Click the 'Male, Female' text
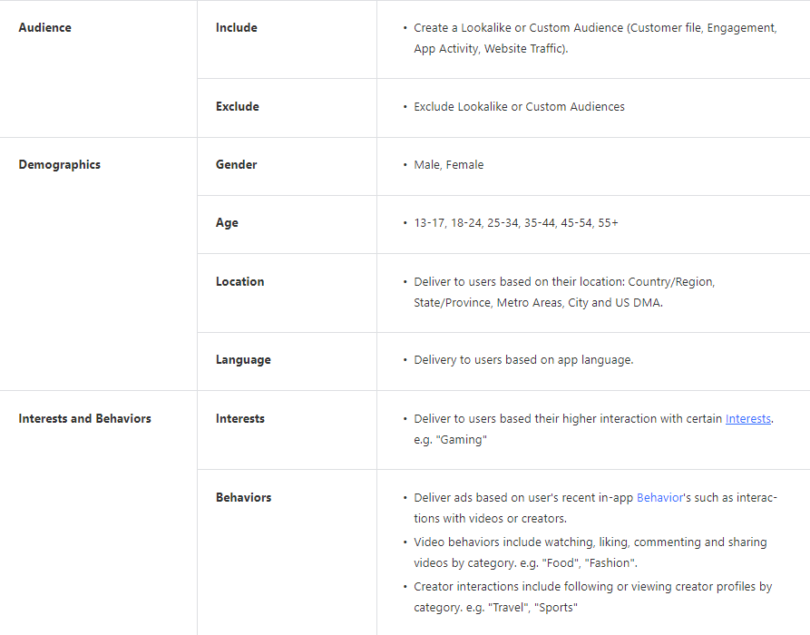 click(448, 165)
